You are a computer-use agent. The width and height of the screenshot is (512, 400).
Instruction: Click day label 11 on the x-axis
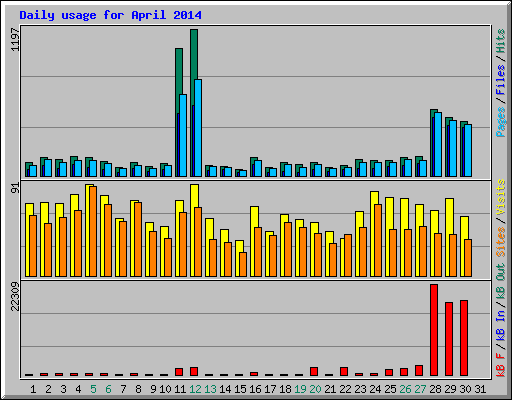pyautogui.click(x=180, y=389)
